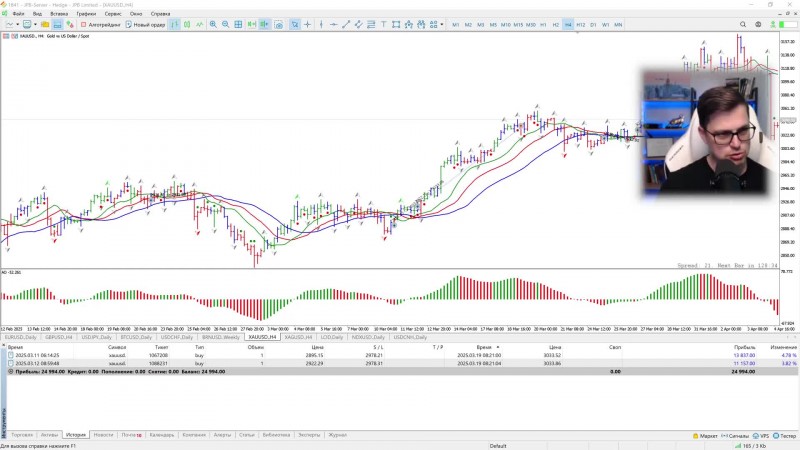This screenshot has width=800, height=450.
Task: Pick the vertical line drawing tool
Action: pos(321,24)
